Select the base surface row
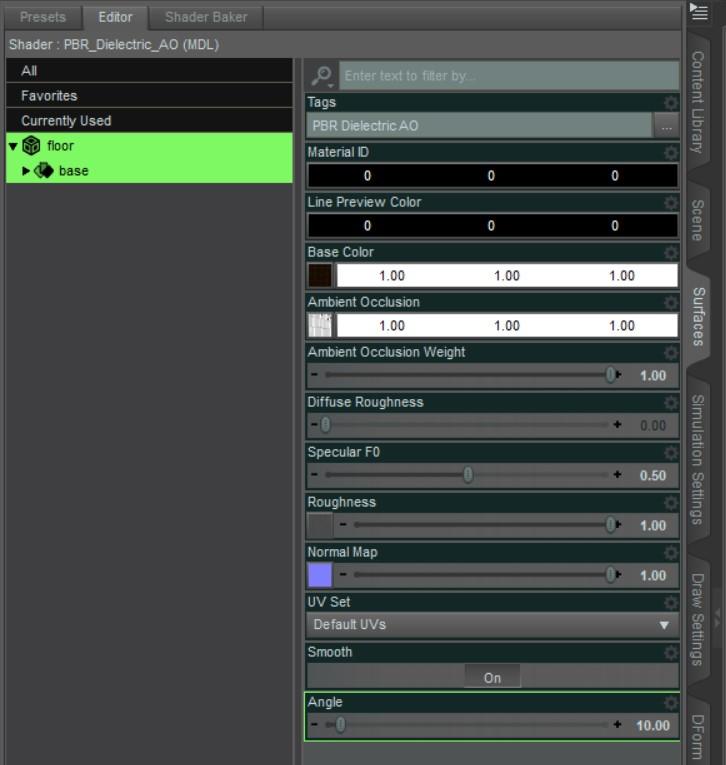The image size is (726, 765). tap(149, 171)
